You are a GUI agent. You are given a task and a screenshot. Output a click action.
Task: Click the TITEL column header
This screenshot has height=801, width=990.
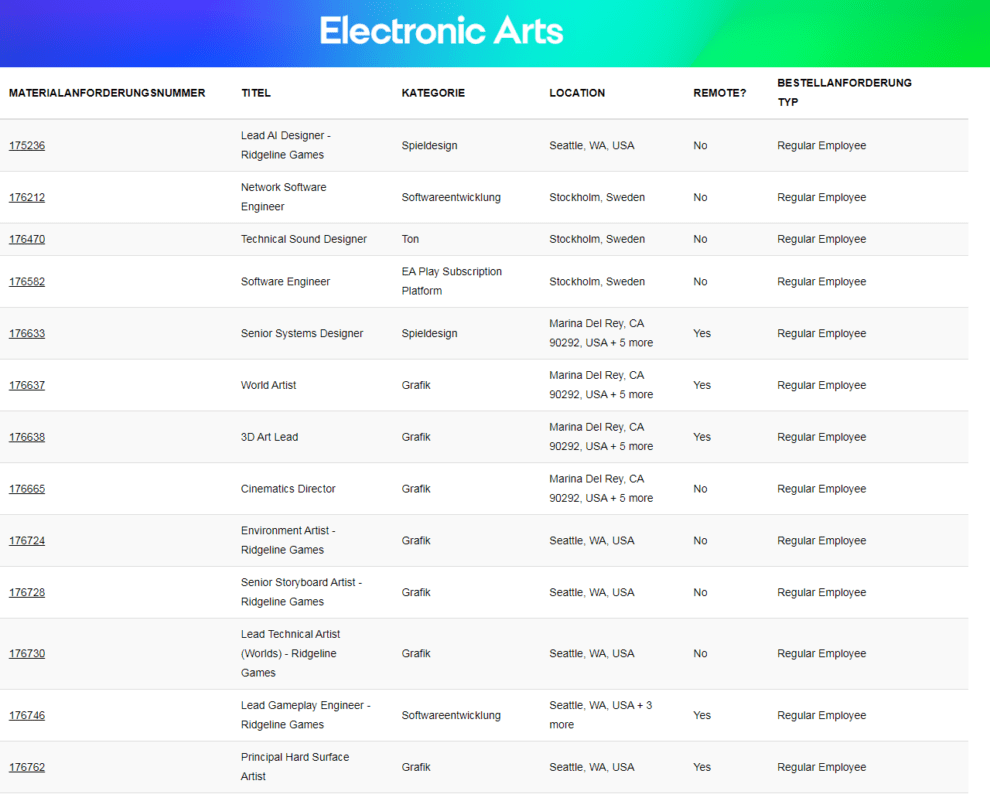[x=256, y=93]
